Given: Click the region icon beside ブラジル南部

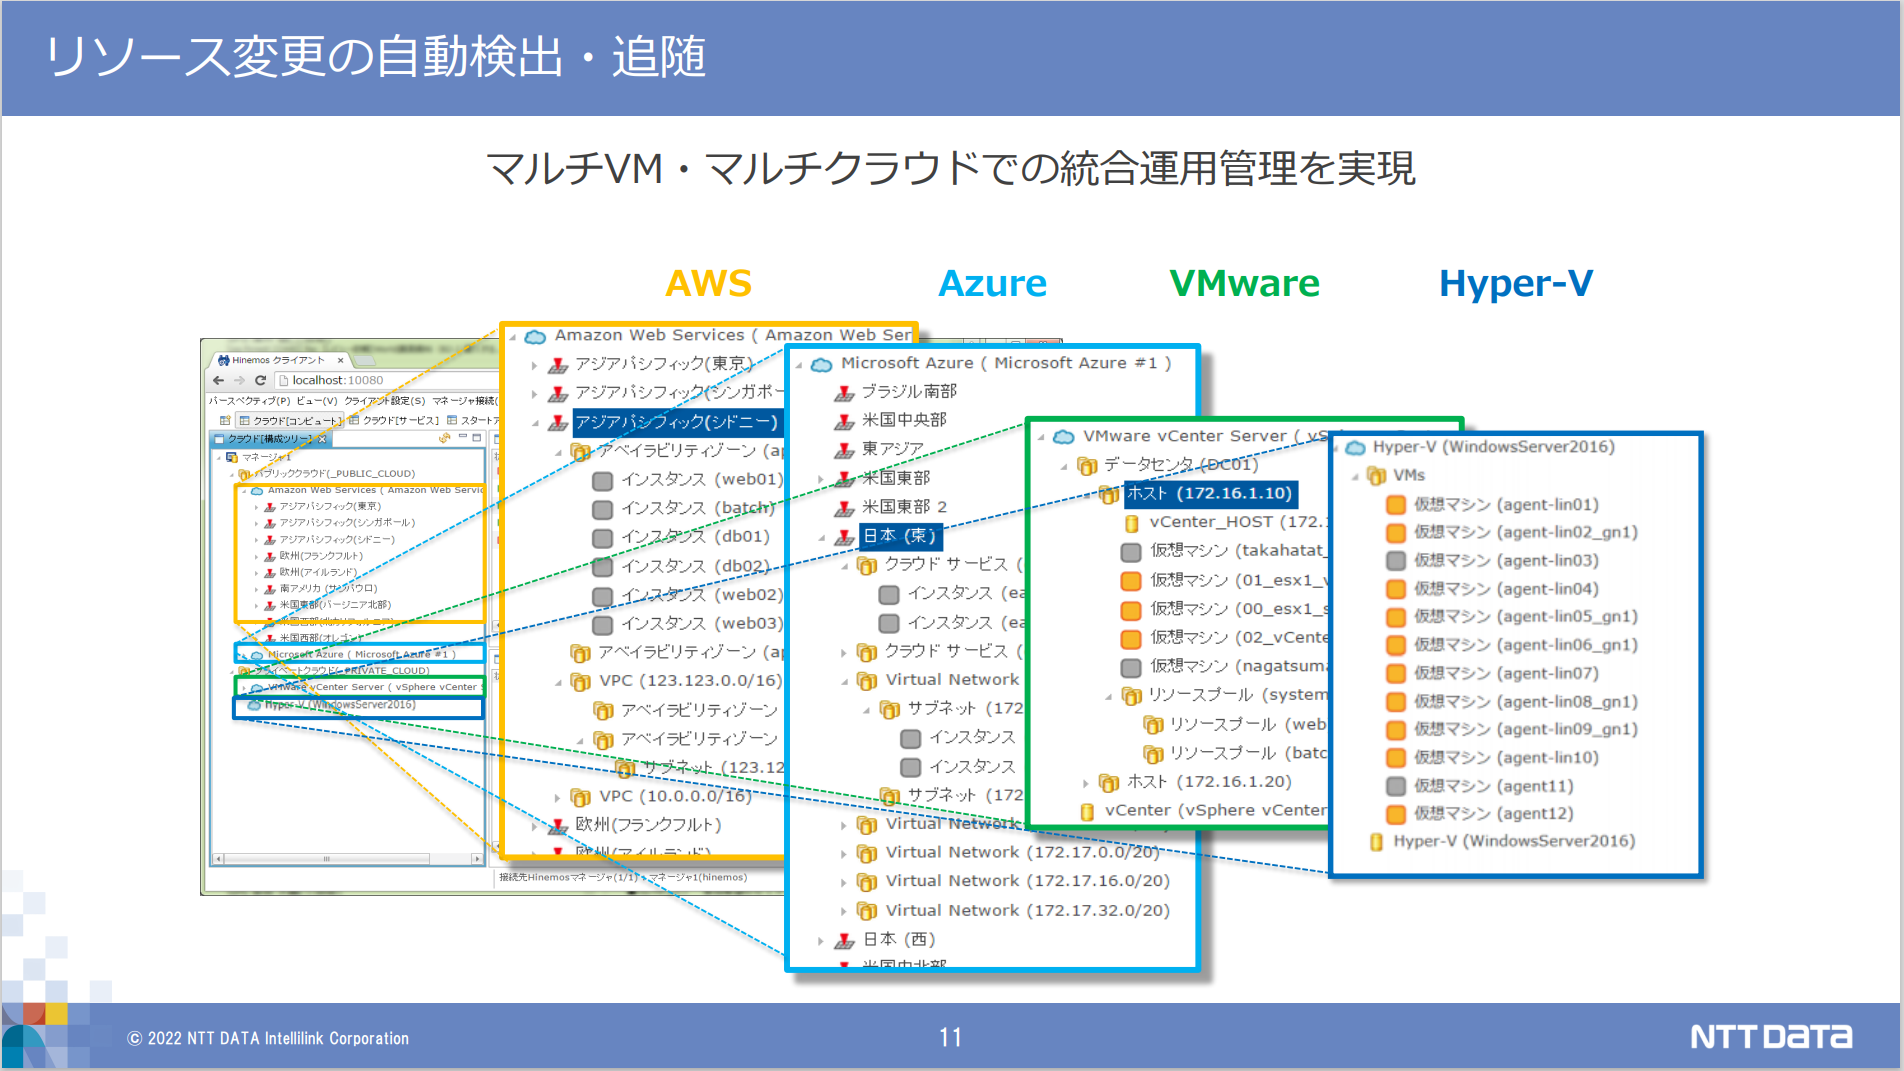Looking at the screenshot, I should point(845,393).
